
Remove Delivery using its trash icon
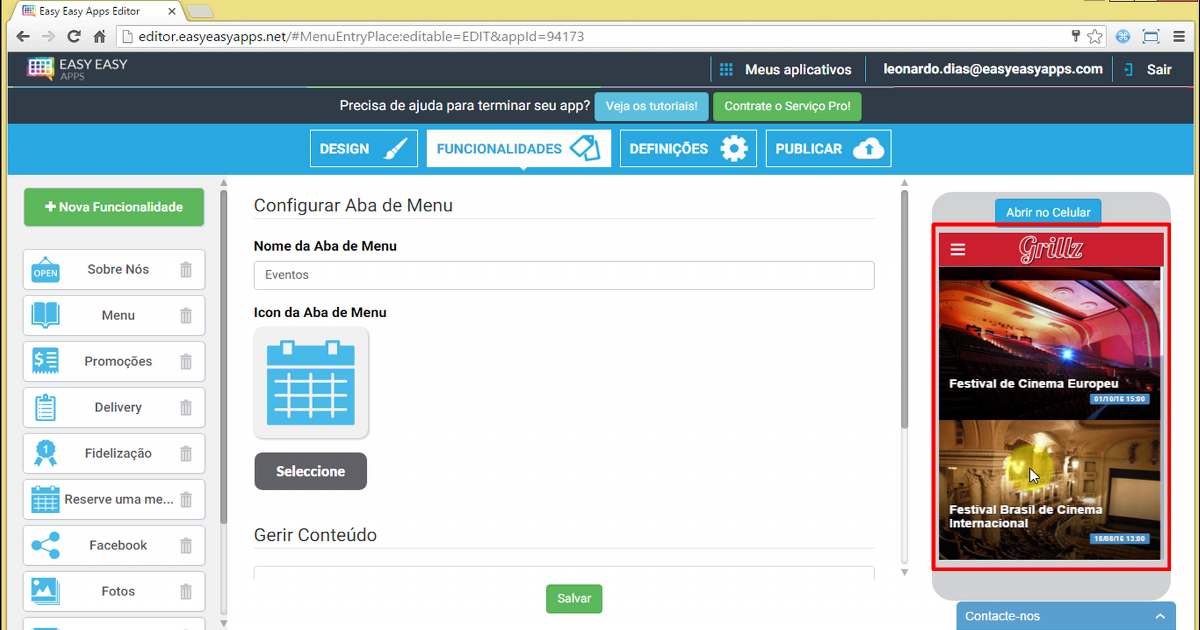(x=186, y=407)
